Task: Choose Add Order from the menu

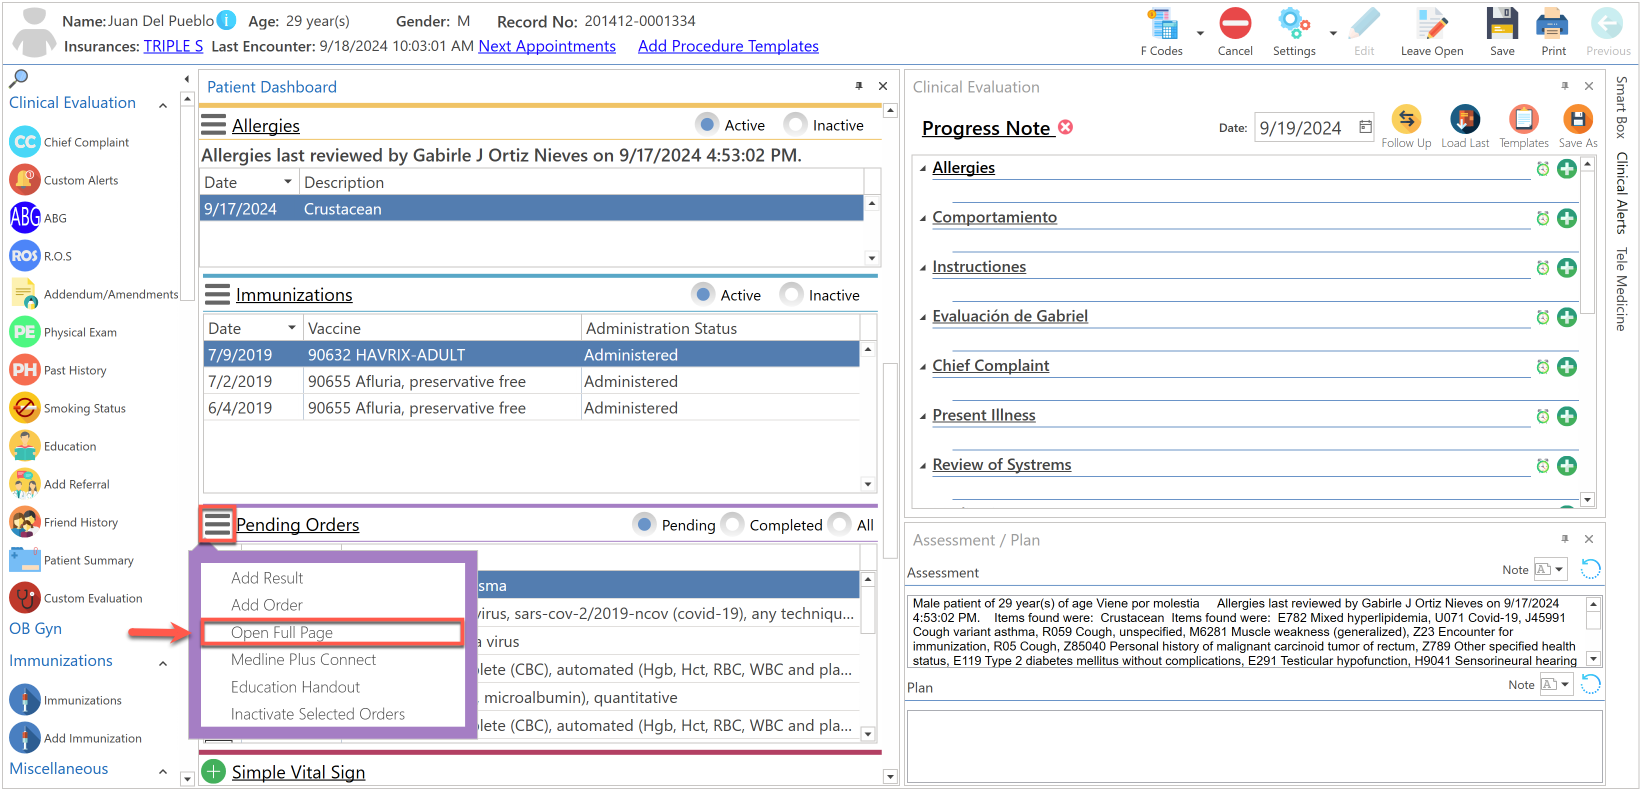Action: click(267, 605)
